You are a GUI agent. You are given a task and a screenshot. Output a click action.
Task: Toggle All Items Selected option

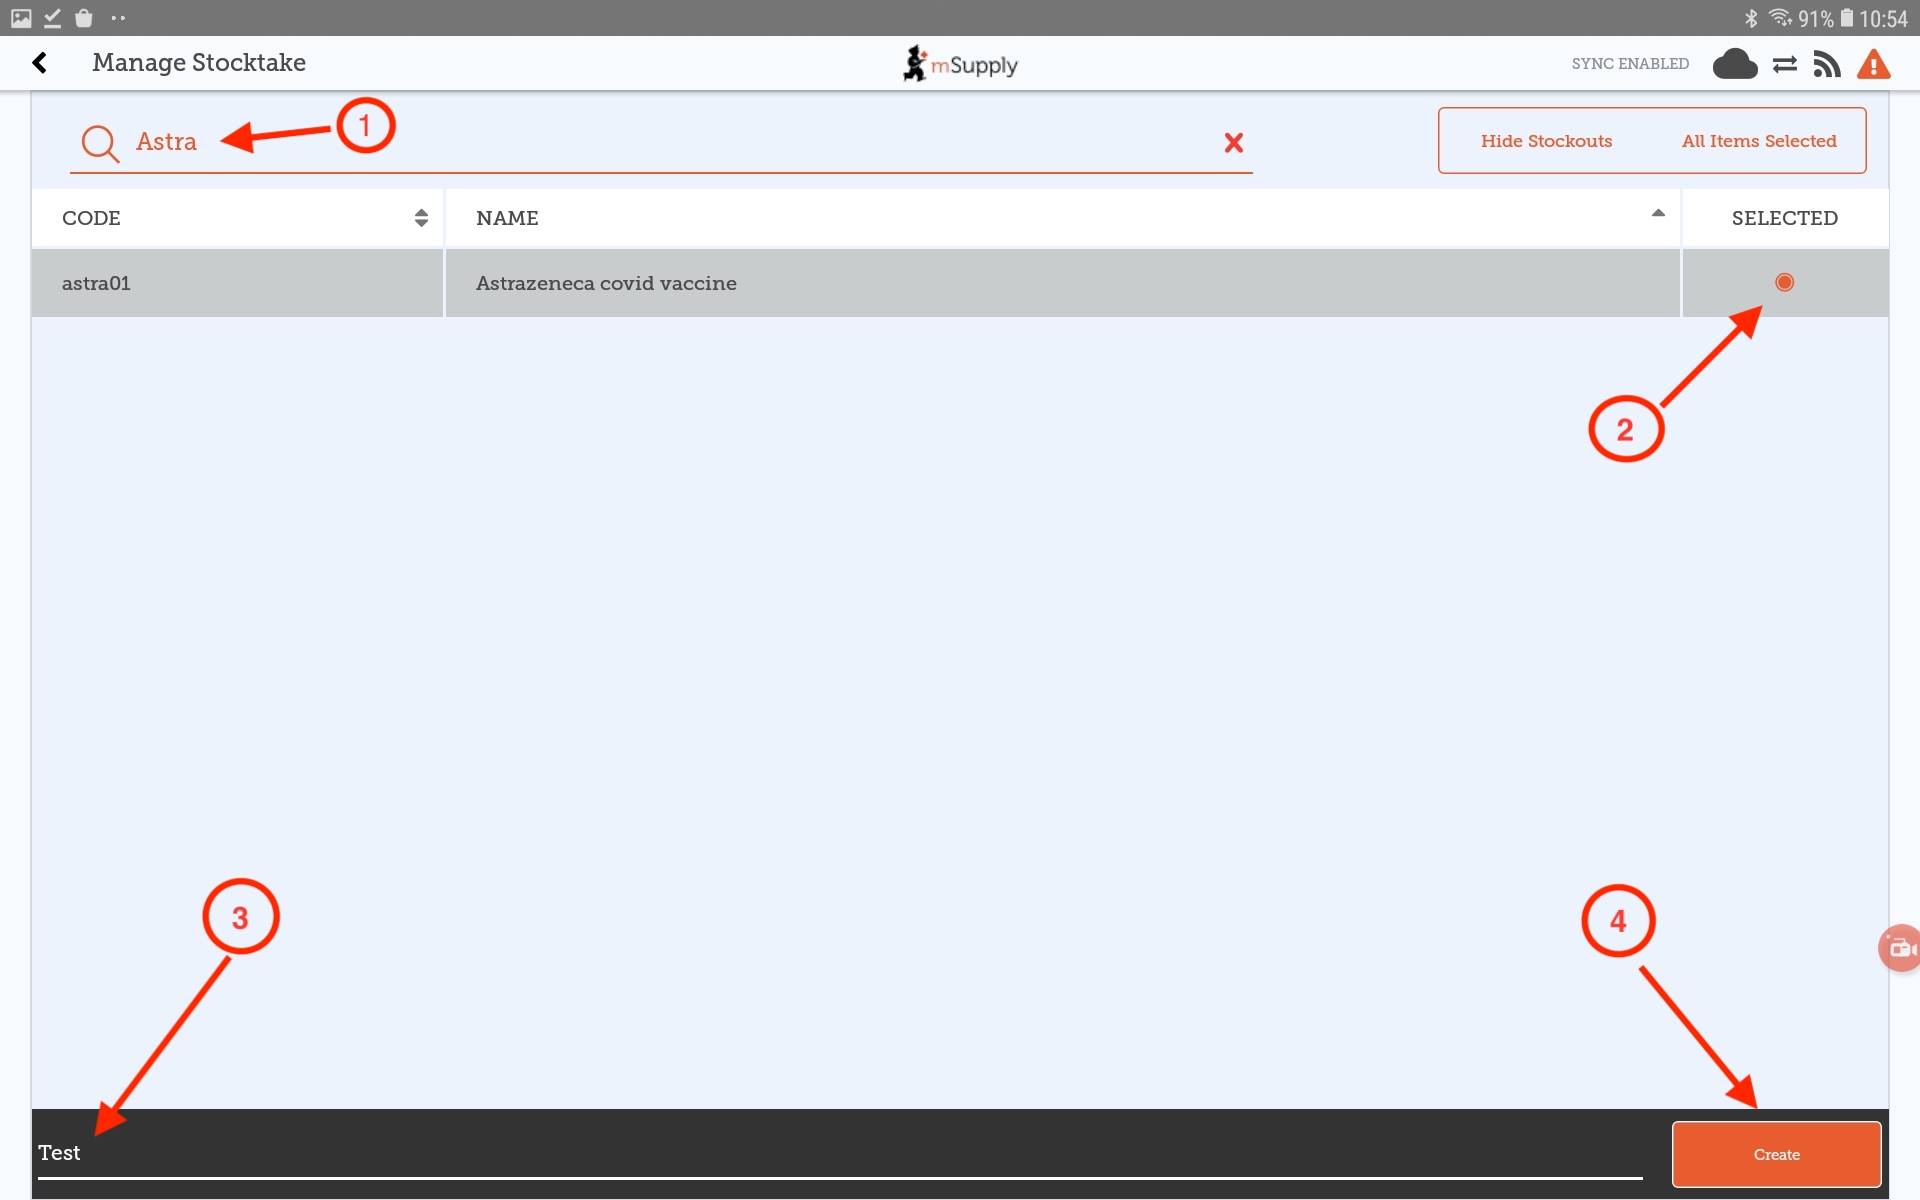point(1758,141)
